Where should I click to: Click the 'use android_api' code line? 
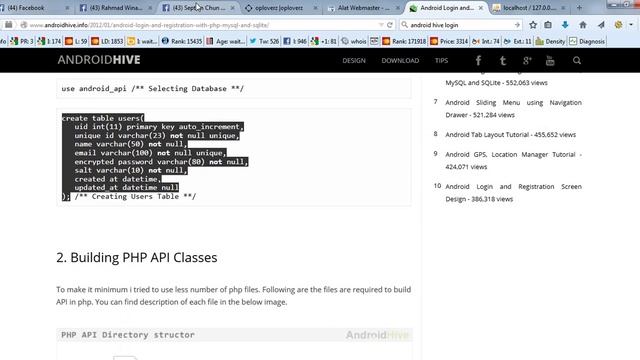click(152, 89)
